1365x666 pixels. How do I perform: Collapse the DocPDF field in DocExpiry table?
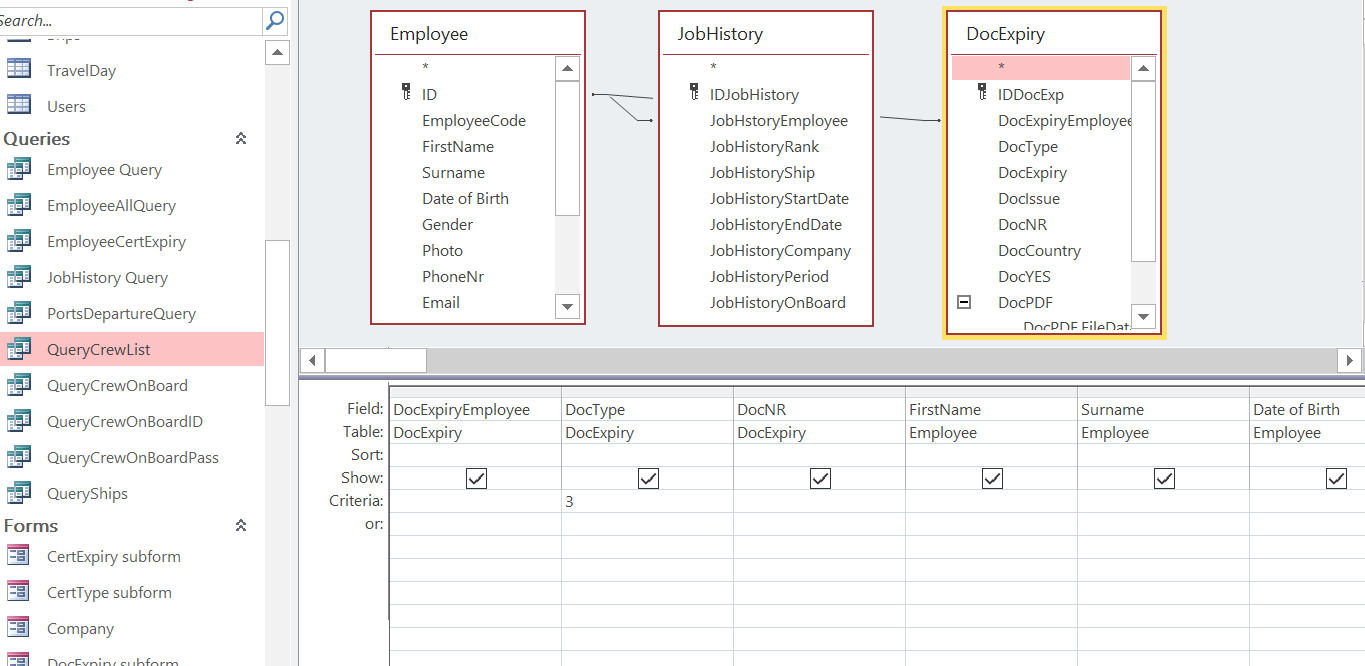point(964,302)
